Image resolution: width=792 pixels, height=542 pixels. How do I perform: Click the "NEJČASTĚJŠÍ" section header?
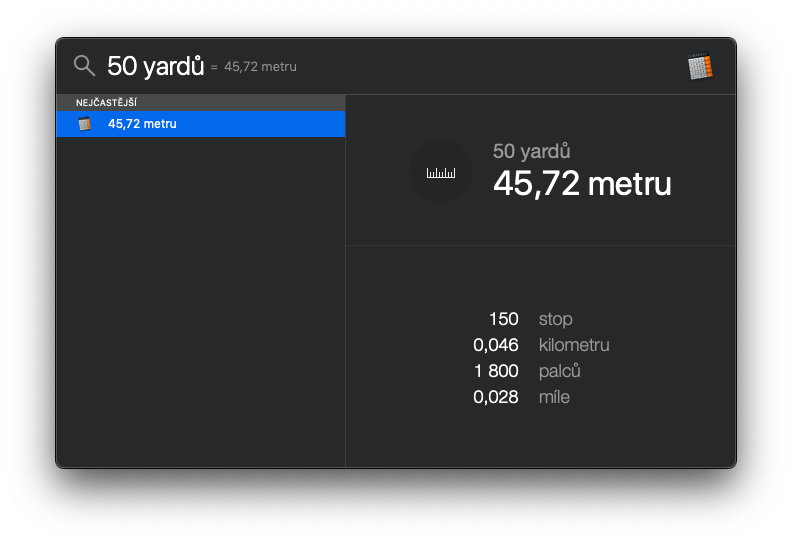pyautogui.click(x=106, y=102)
